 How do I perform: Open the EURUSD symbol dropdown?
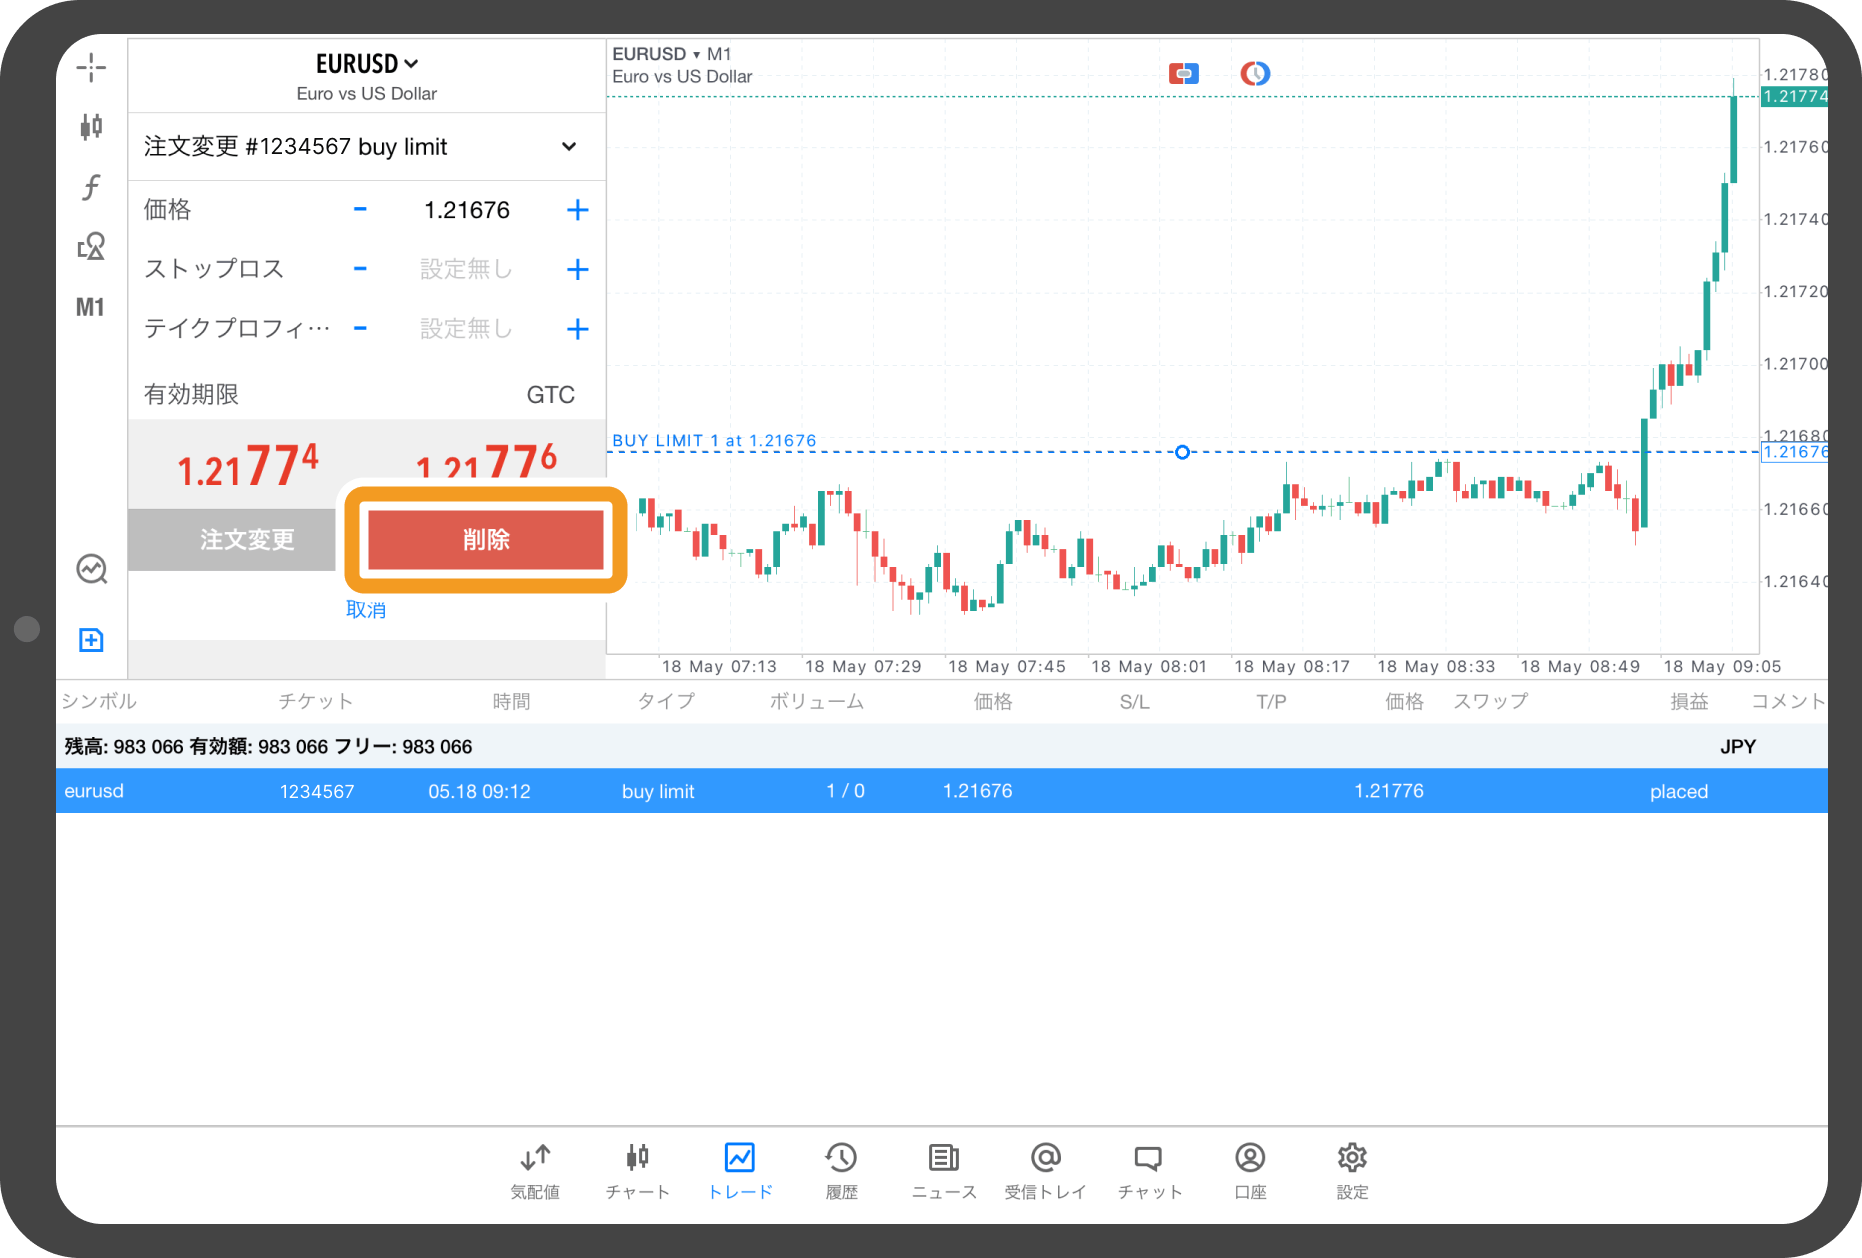click(x=367, y=64)
